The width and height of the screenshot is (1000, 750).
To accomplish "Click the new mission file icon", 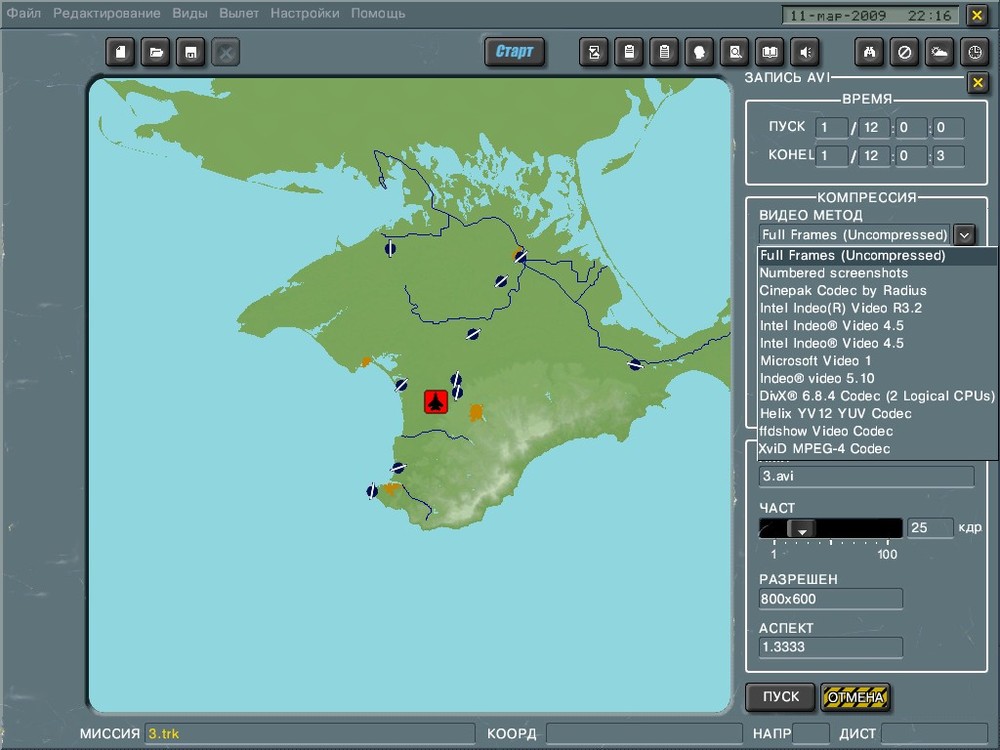I will [121, 52].
